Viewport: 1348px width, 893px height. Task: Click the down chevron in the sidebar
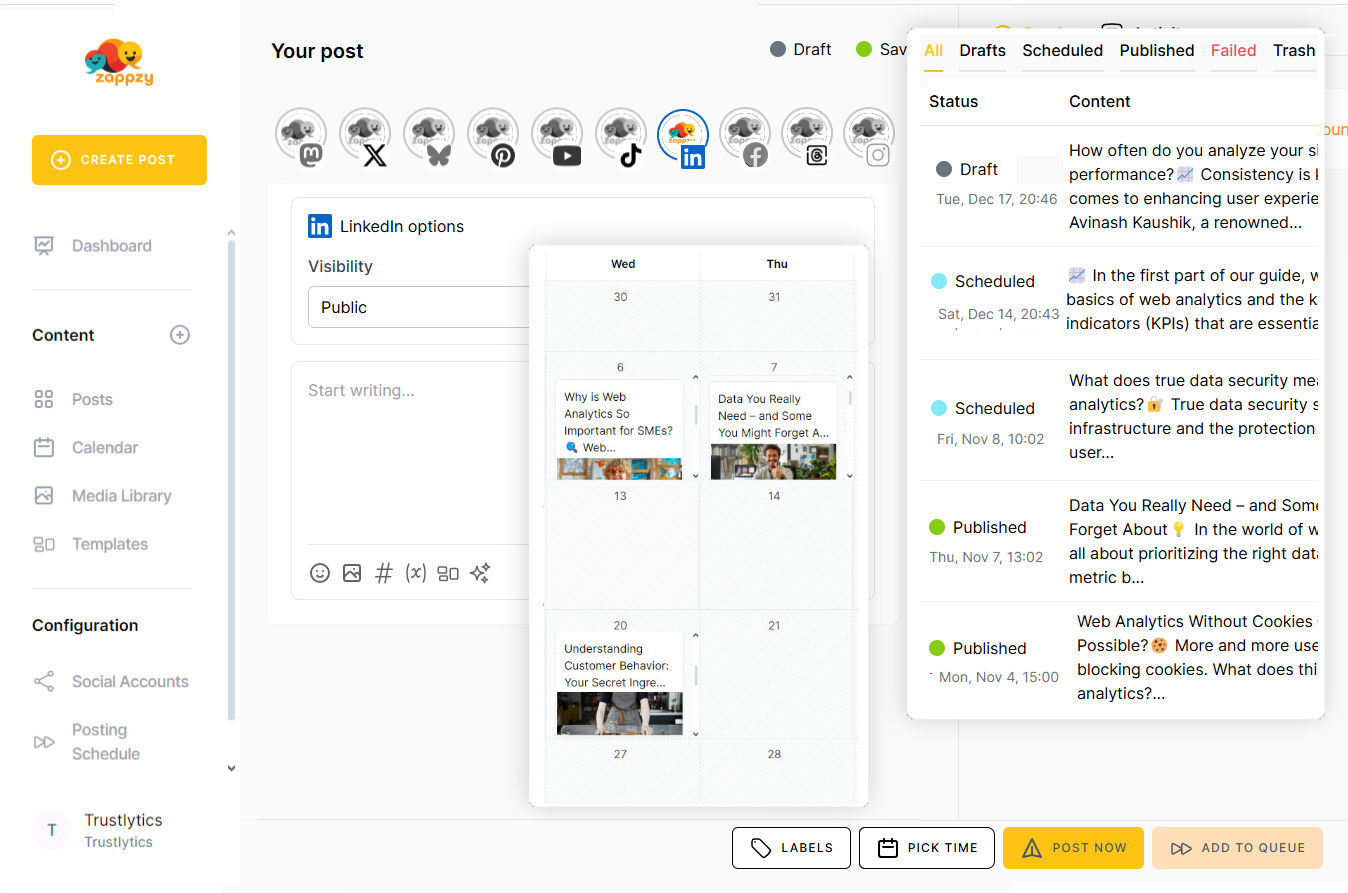click(231, 769)
